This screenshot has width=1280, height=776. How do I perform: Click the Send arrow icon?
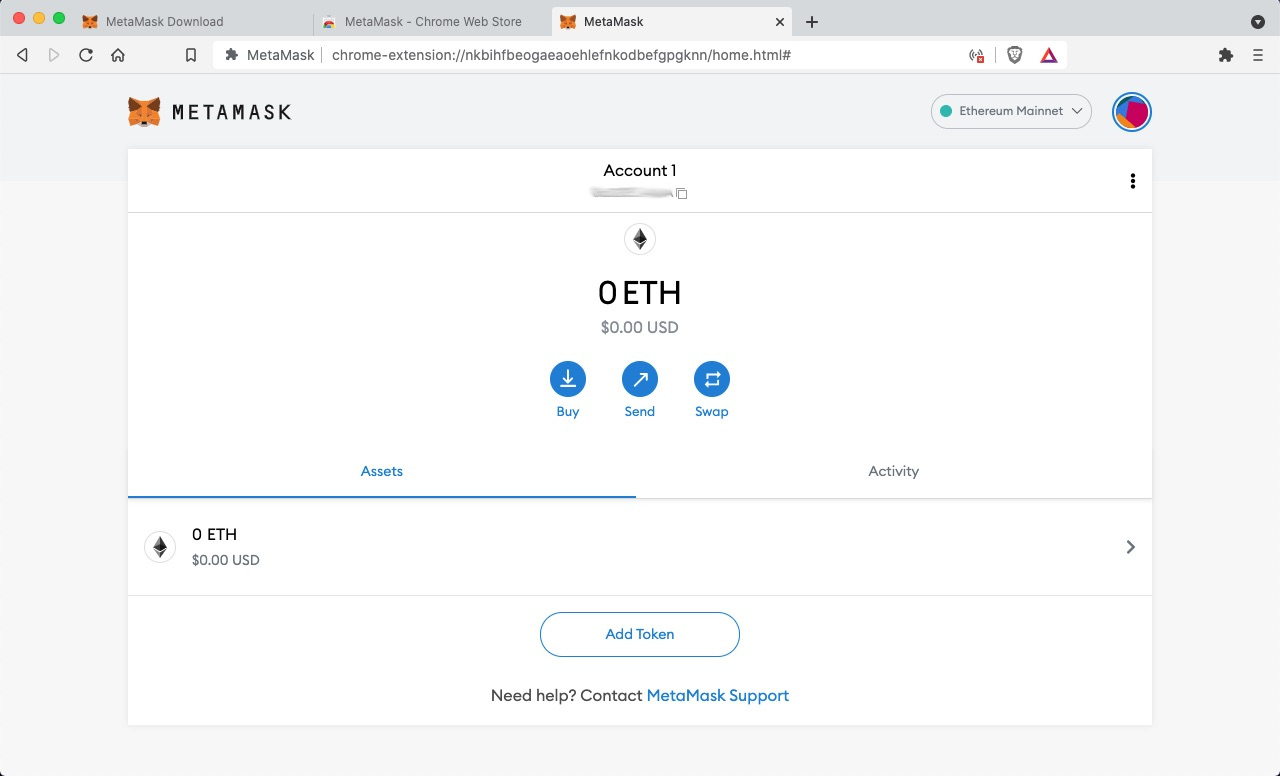[640, 379]
